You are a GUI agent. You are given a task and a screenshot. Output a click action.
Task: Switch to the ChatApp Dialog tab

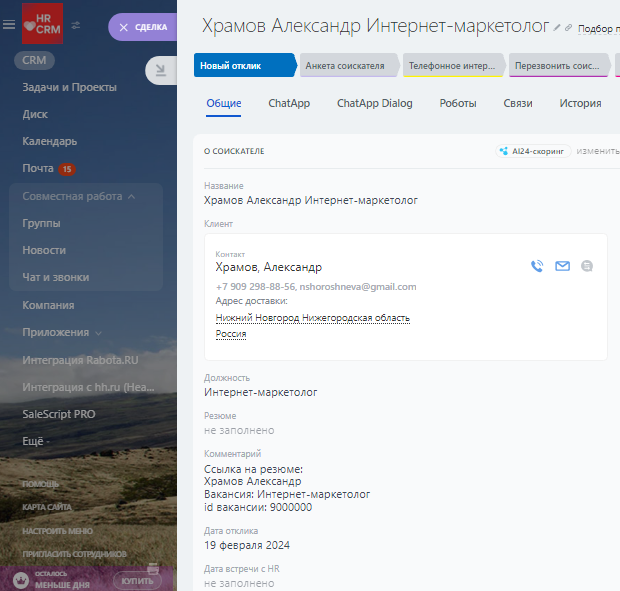coord(374,104)
